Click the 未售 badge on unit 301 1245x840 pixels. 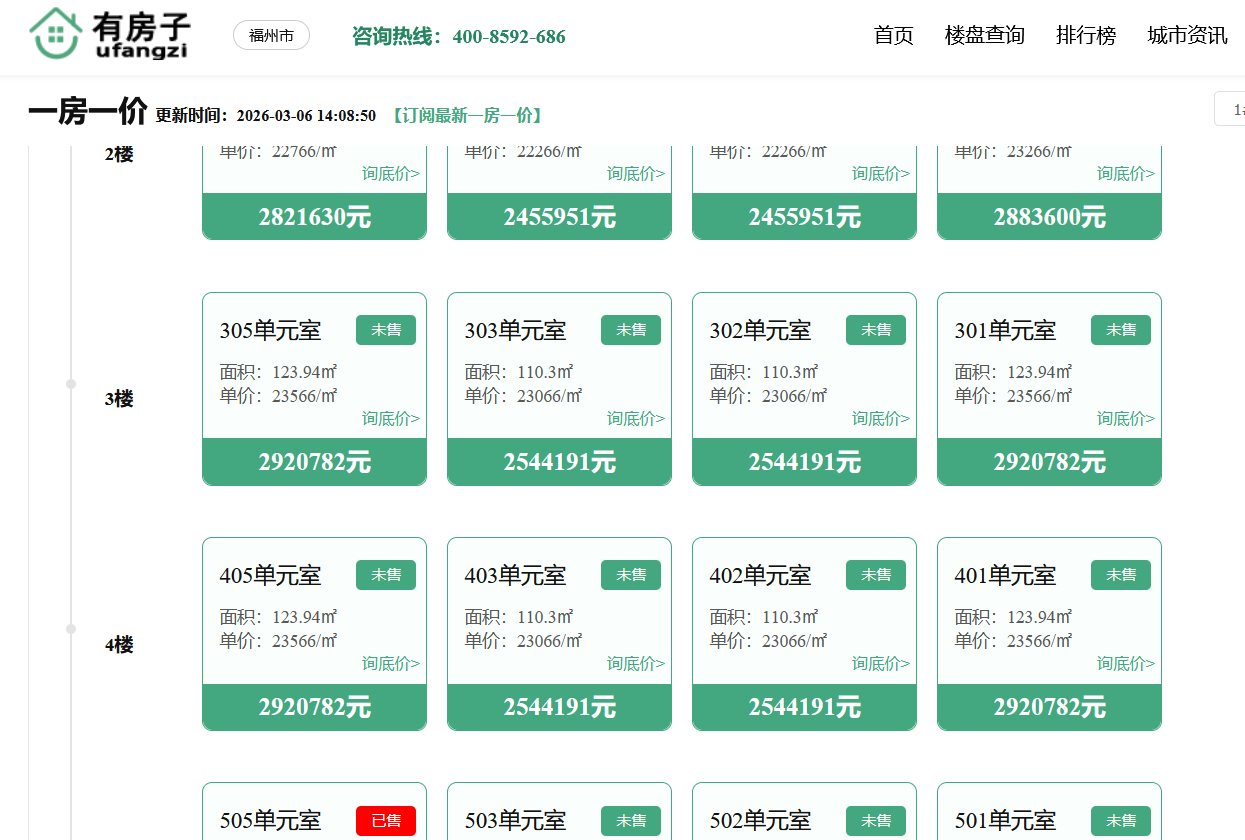point(1120,330)
